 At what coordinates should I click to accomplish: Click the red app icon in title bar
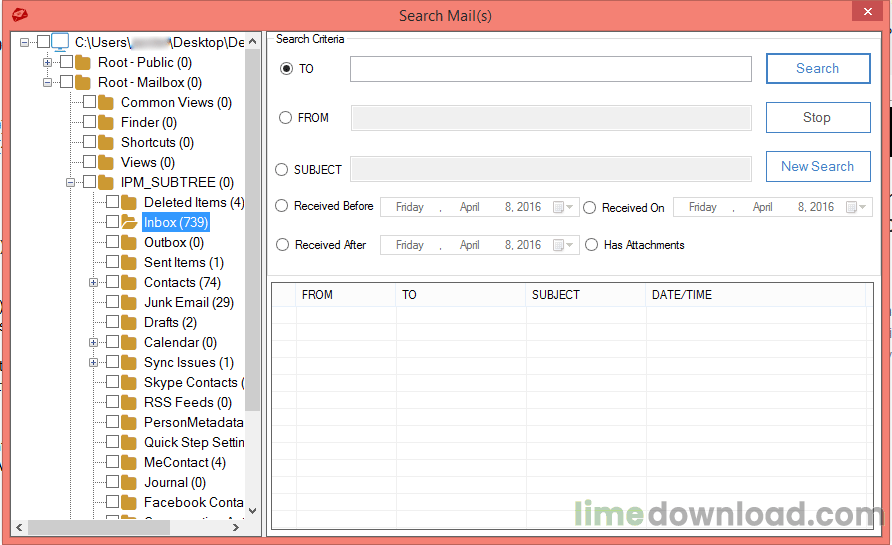19,14
